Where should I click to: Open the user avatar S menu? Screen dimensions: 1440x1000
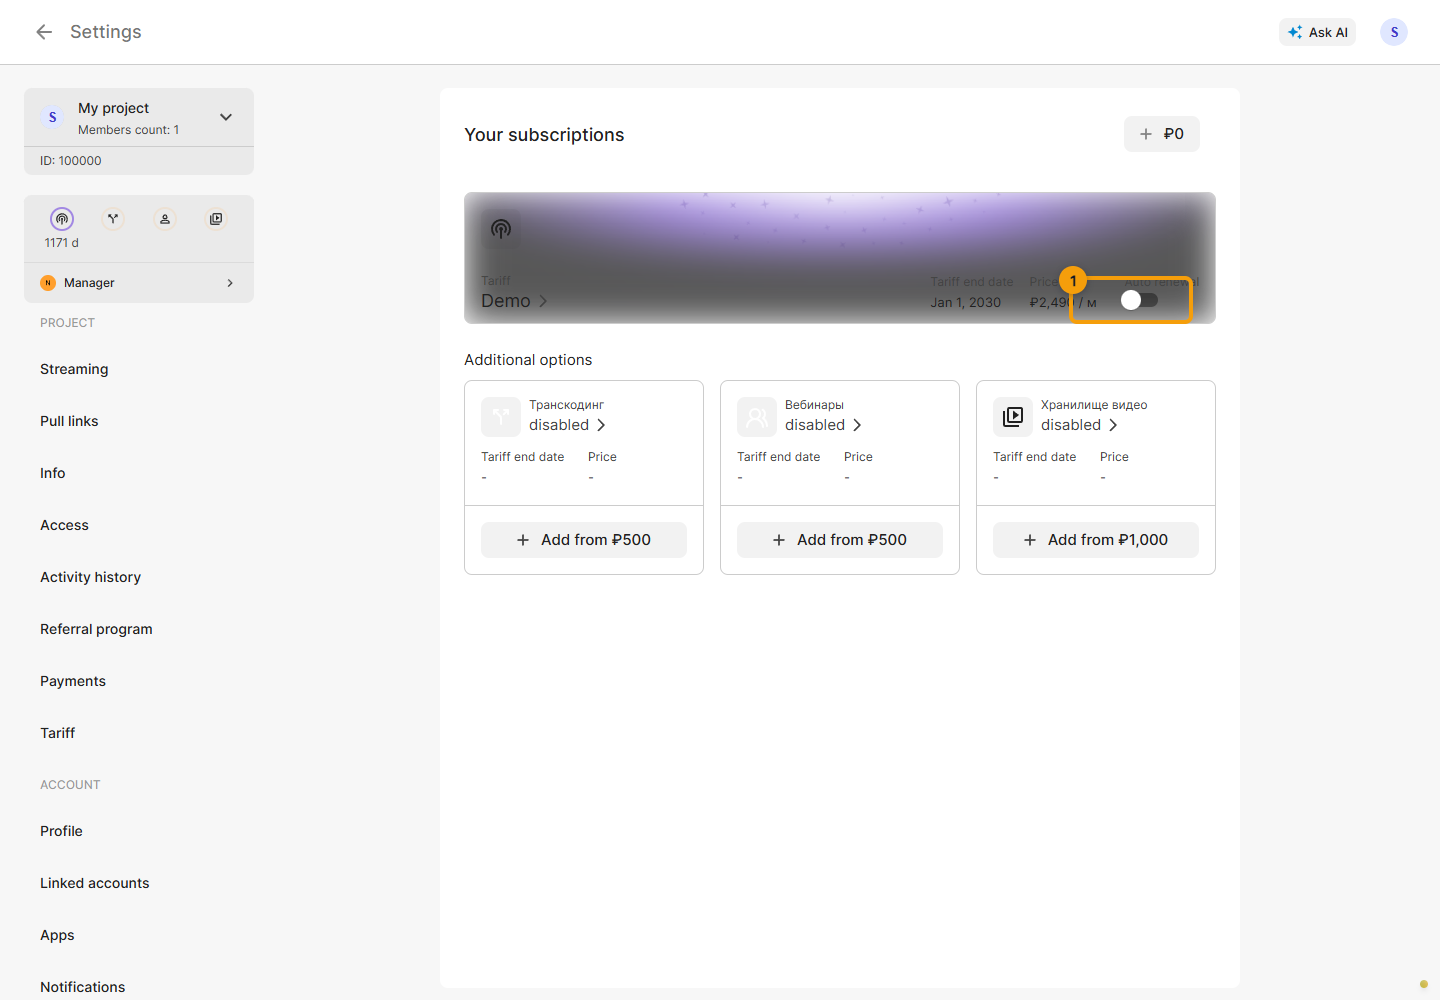point(1394,32)
